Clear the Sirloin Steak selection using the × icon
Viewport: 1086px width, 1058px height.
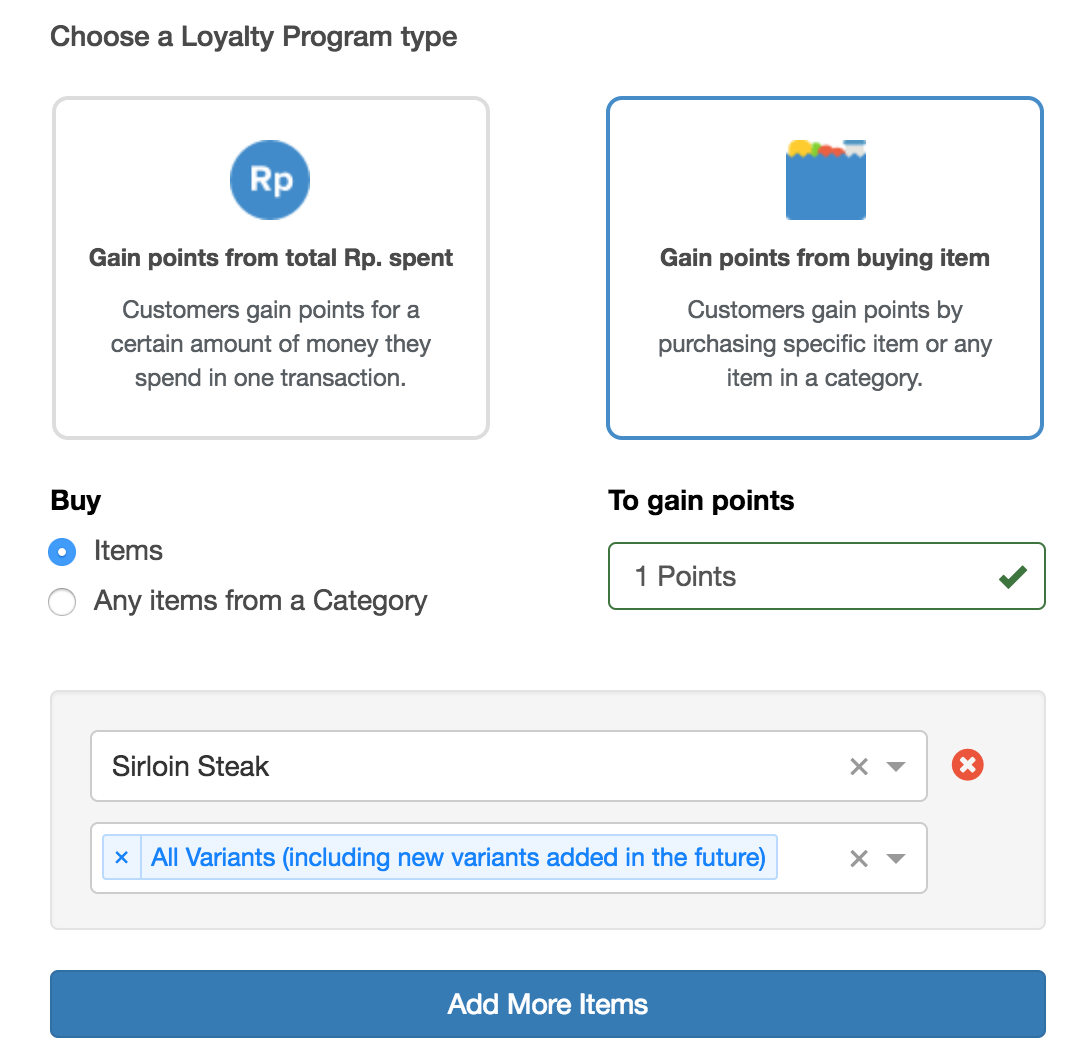tap(858, 765)
